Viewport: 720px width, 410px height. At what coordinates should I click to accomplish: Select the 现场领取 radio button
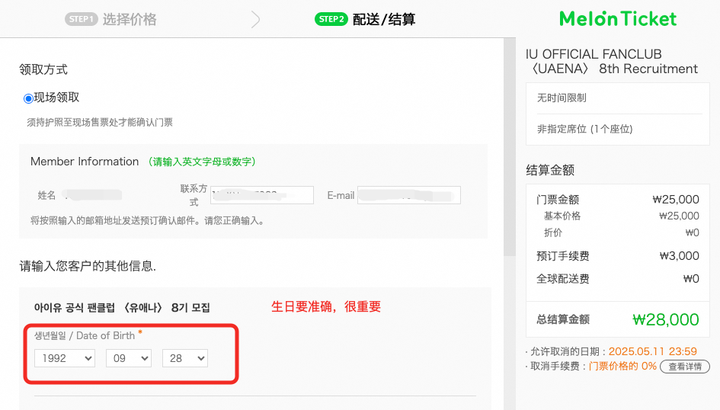pyautogui.click(x=28, y=98)
